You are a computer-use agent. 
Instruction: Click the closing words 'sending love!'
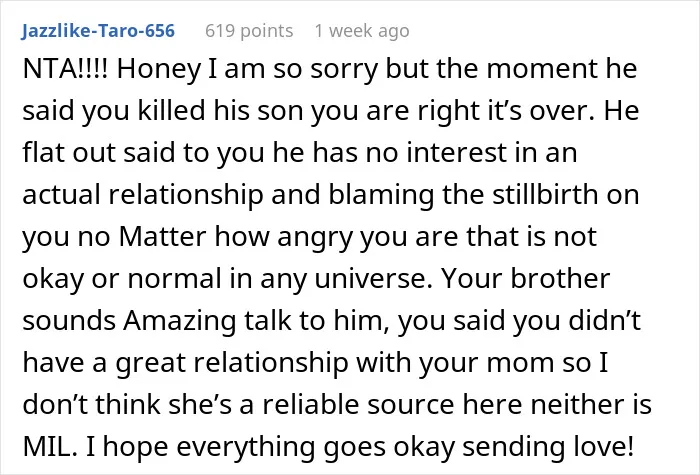[x=548, y=448]
